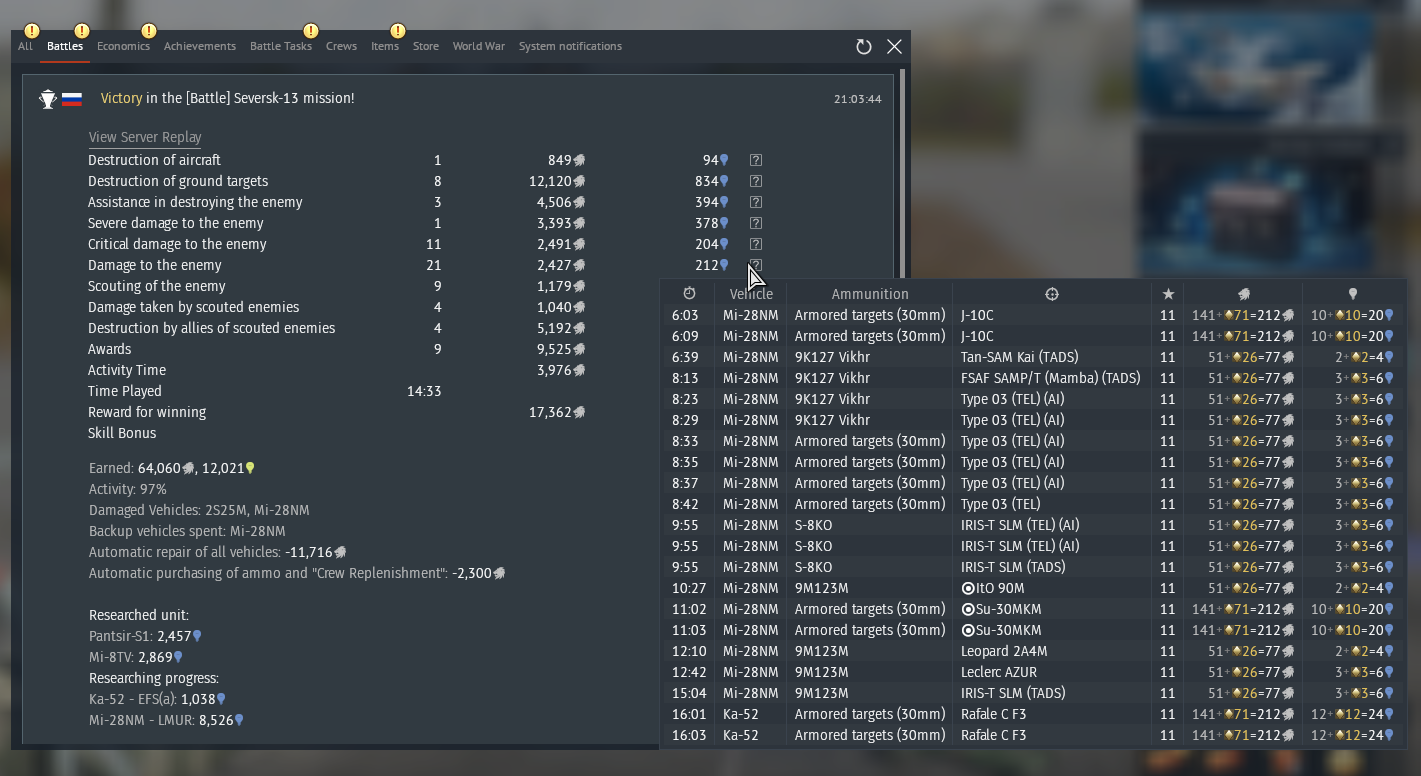The height and width of the screenshot is (776, 1421).
Task: Click the Pantsir-S1 researched unit line
Action: click(x=145, y=636)
